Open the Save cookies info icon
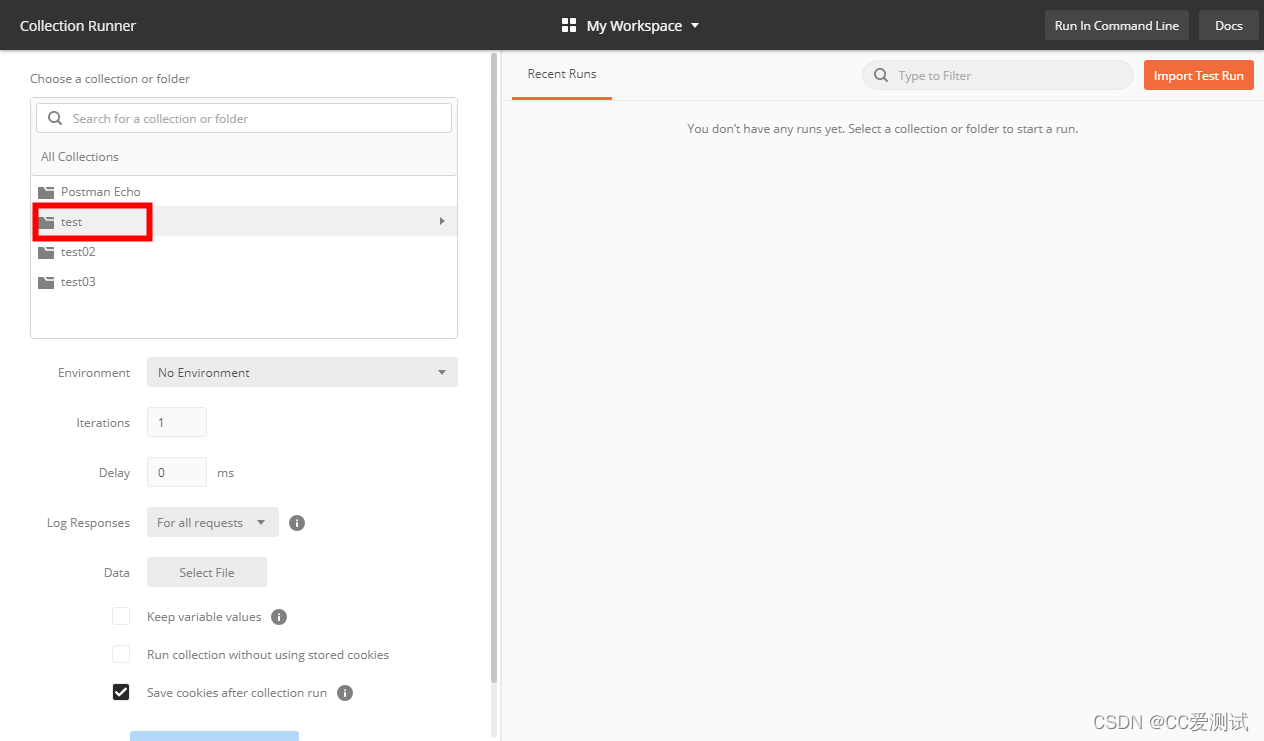1264x741 pixels. point(345,693)
